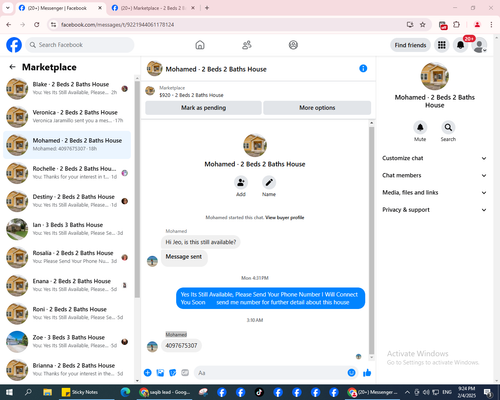Reload the page

(37, 25)
